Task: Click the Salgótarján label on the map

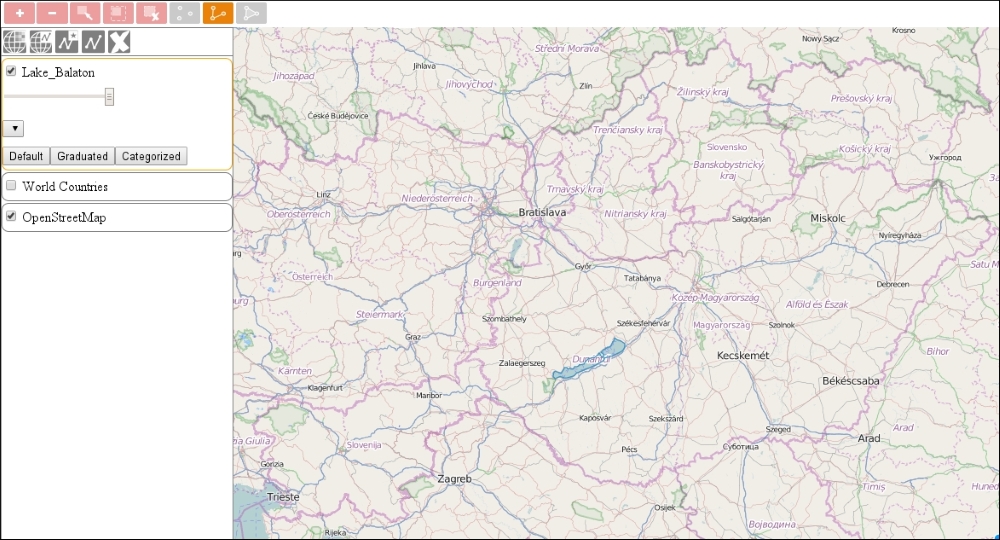Action: point(751,219)
